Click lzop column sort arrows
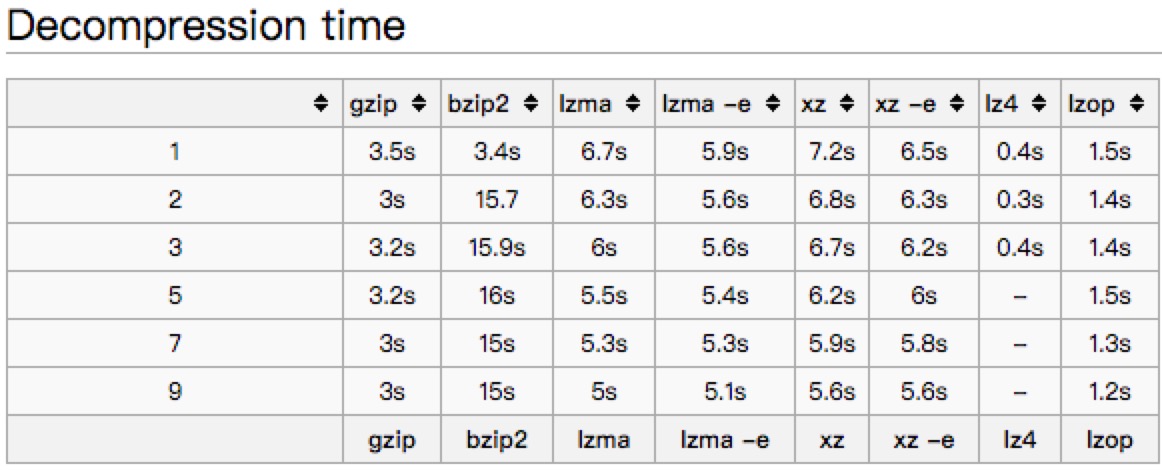1162x470 pixels. (x=1136, y=103)
